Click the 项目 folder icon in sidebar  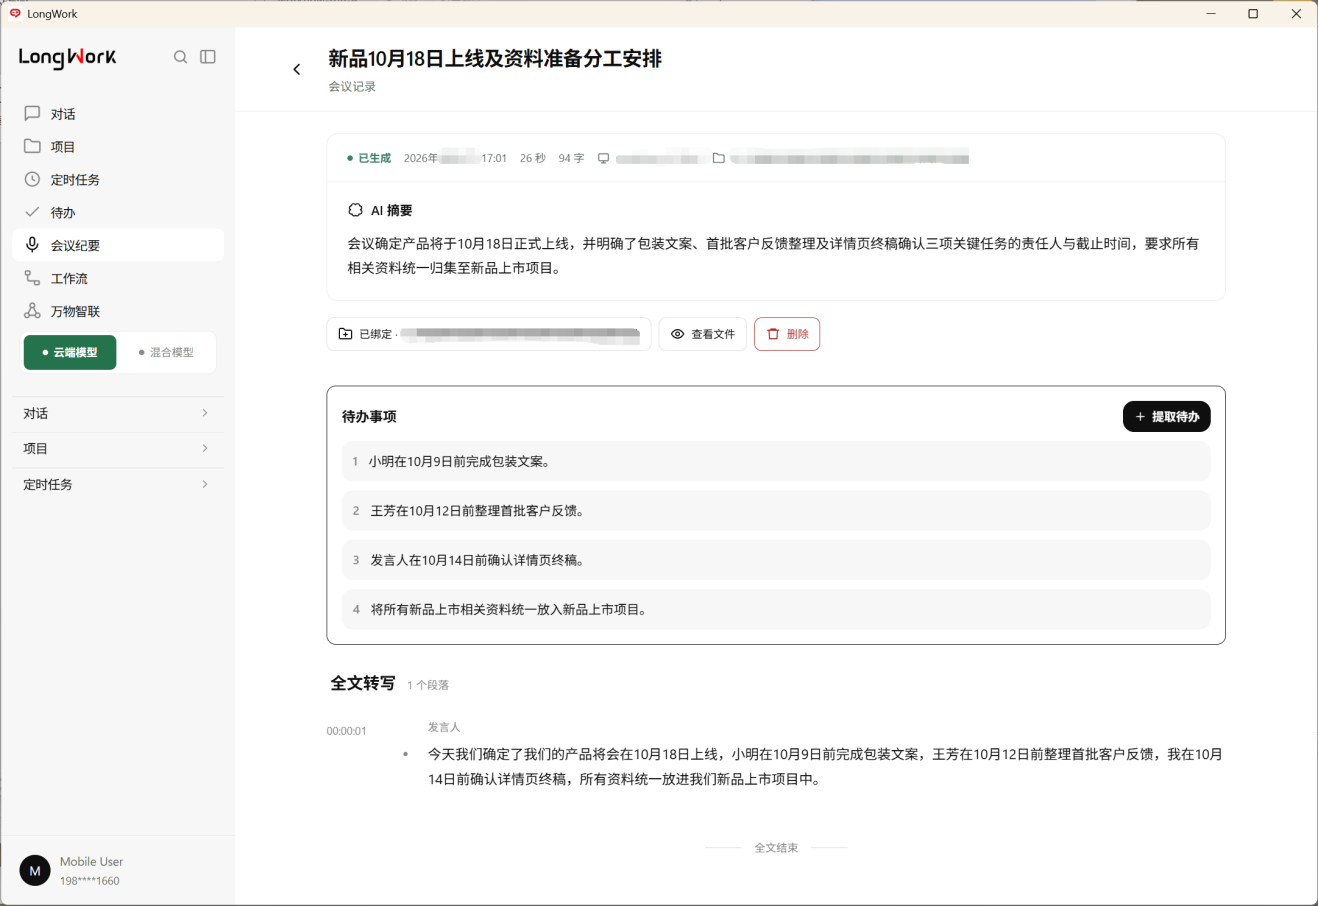pos(32,146)
